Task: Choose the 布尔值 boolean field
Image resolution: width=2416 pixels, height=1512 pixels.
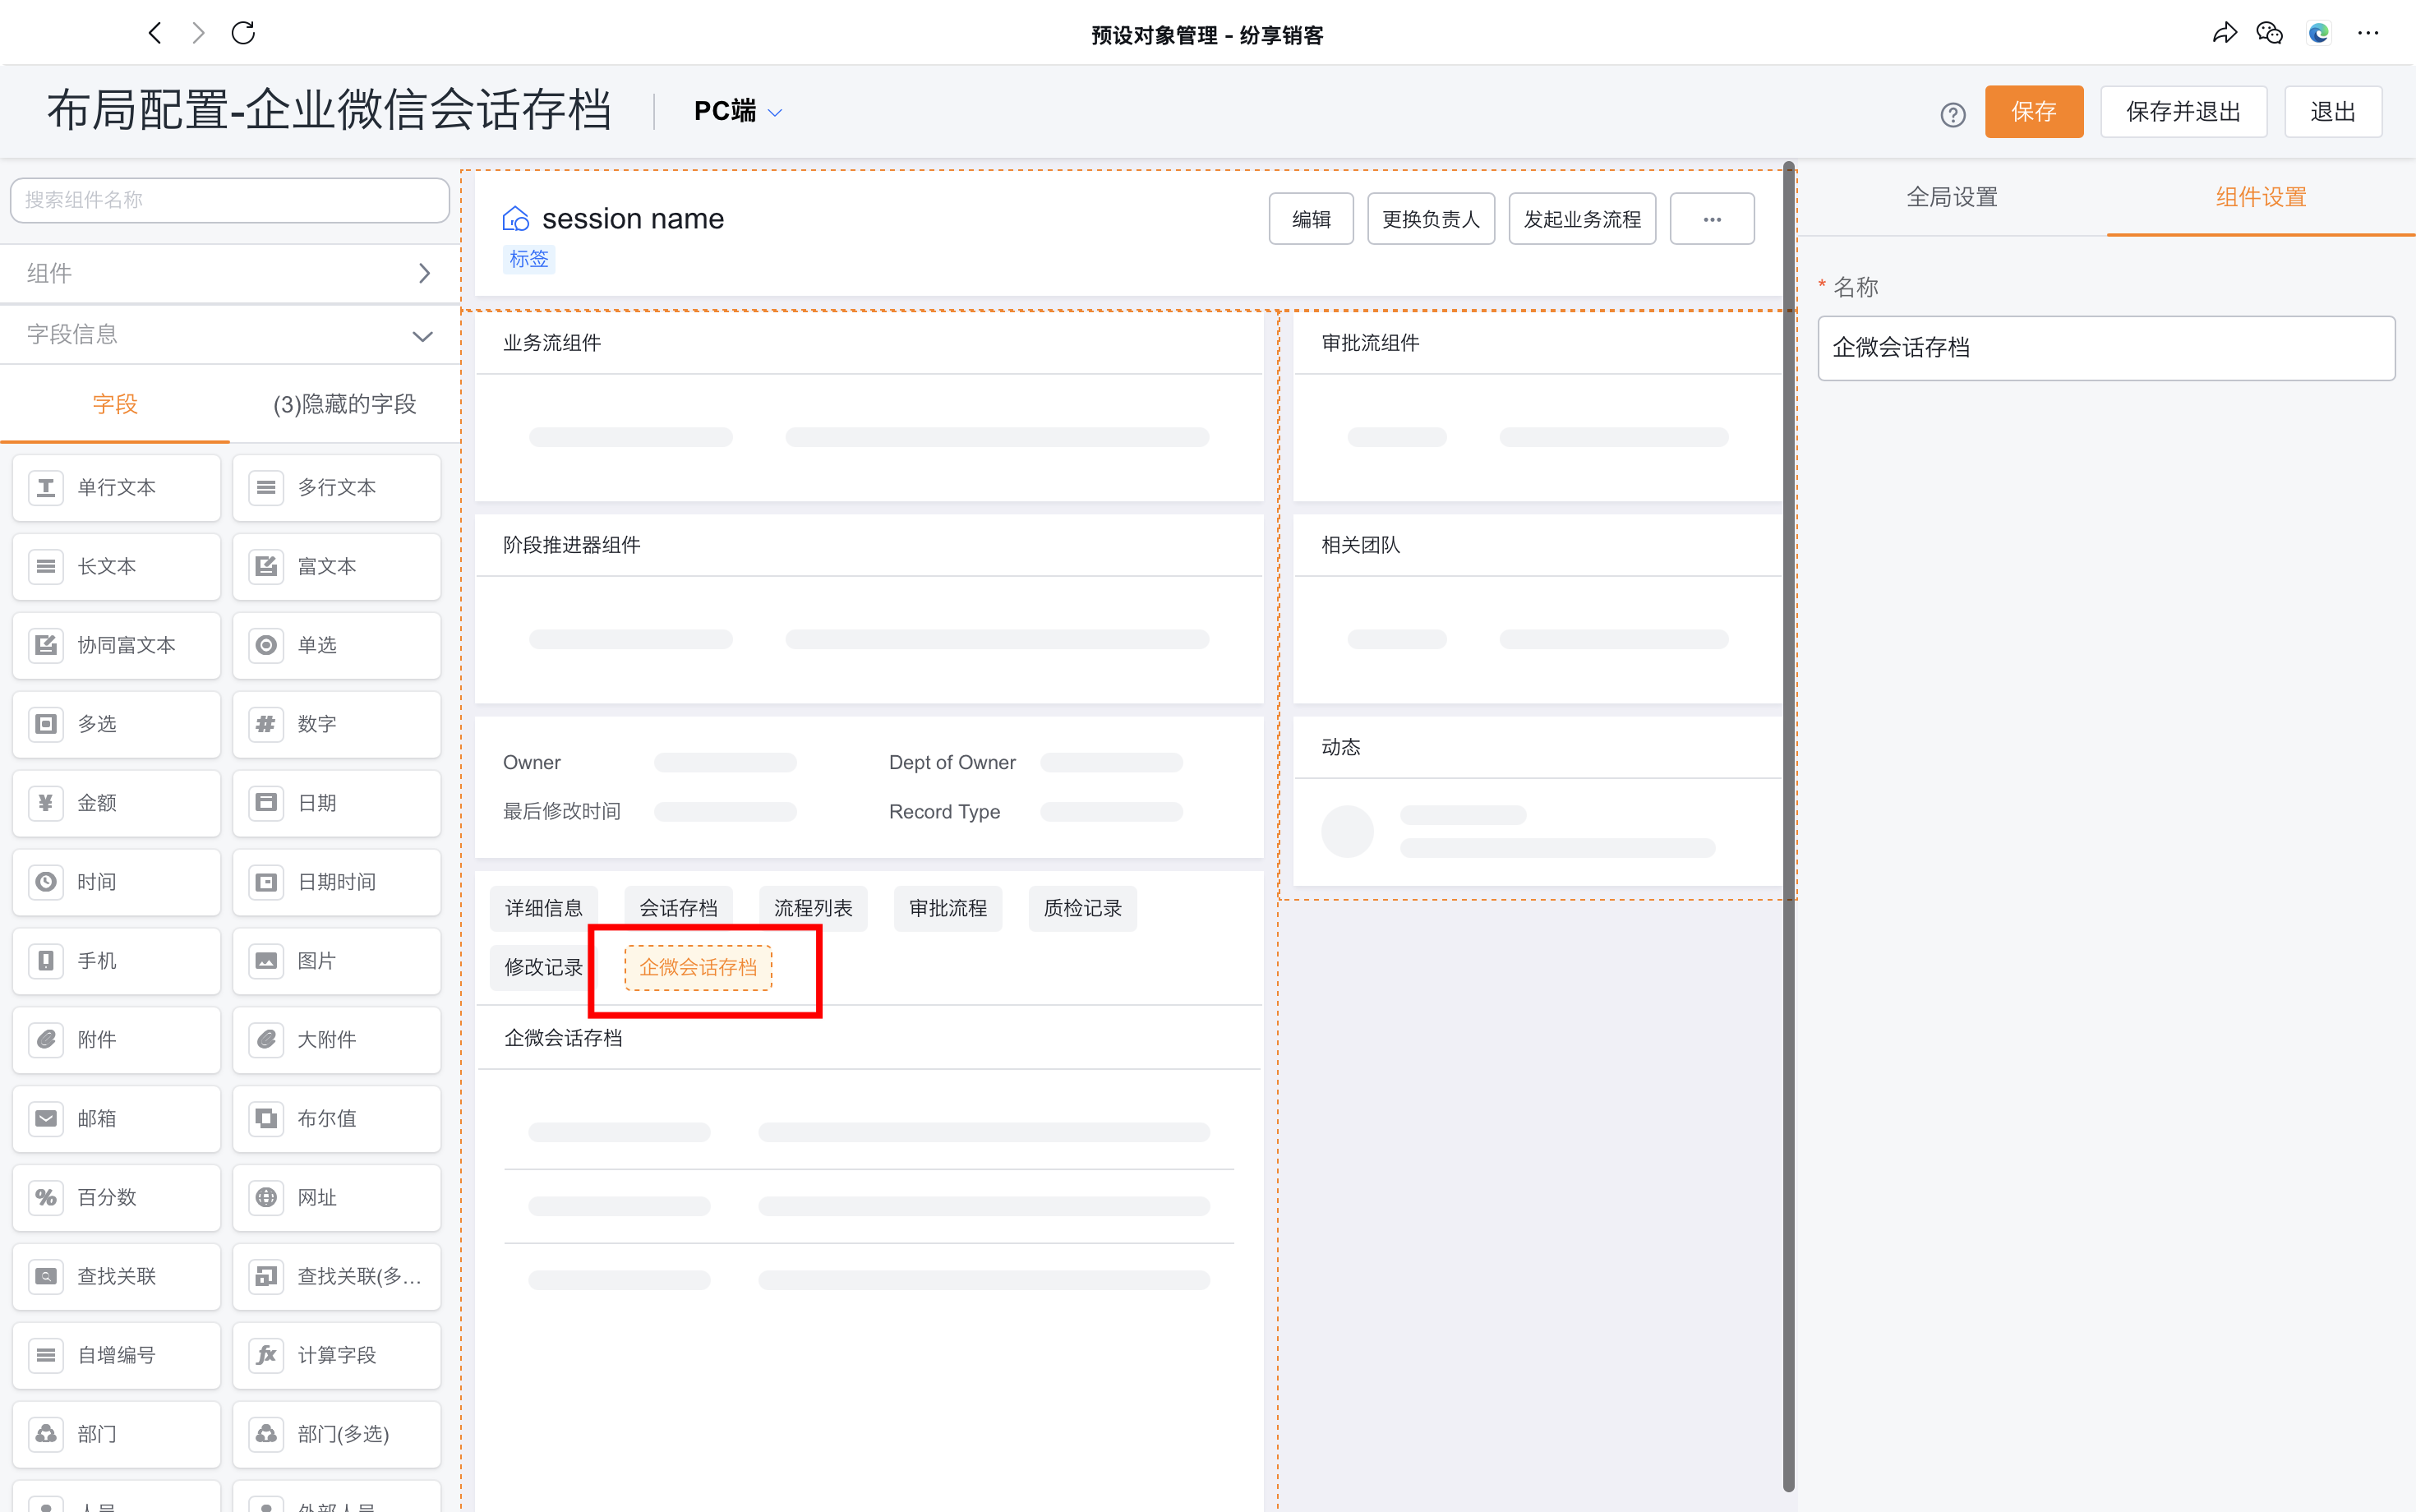Action: click(336, 1118)
